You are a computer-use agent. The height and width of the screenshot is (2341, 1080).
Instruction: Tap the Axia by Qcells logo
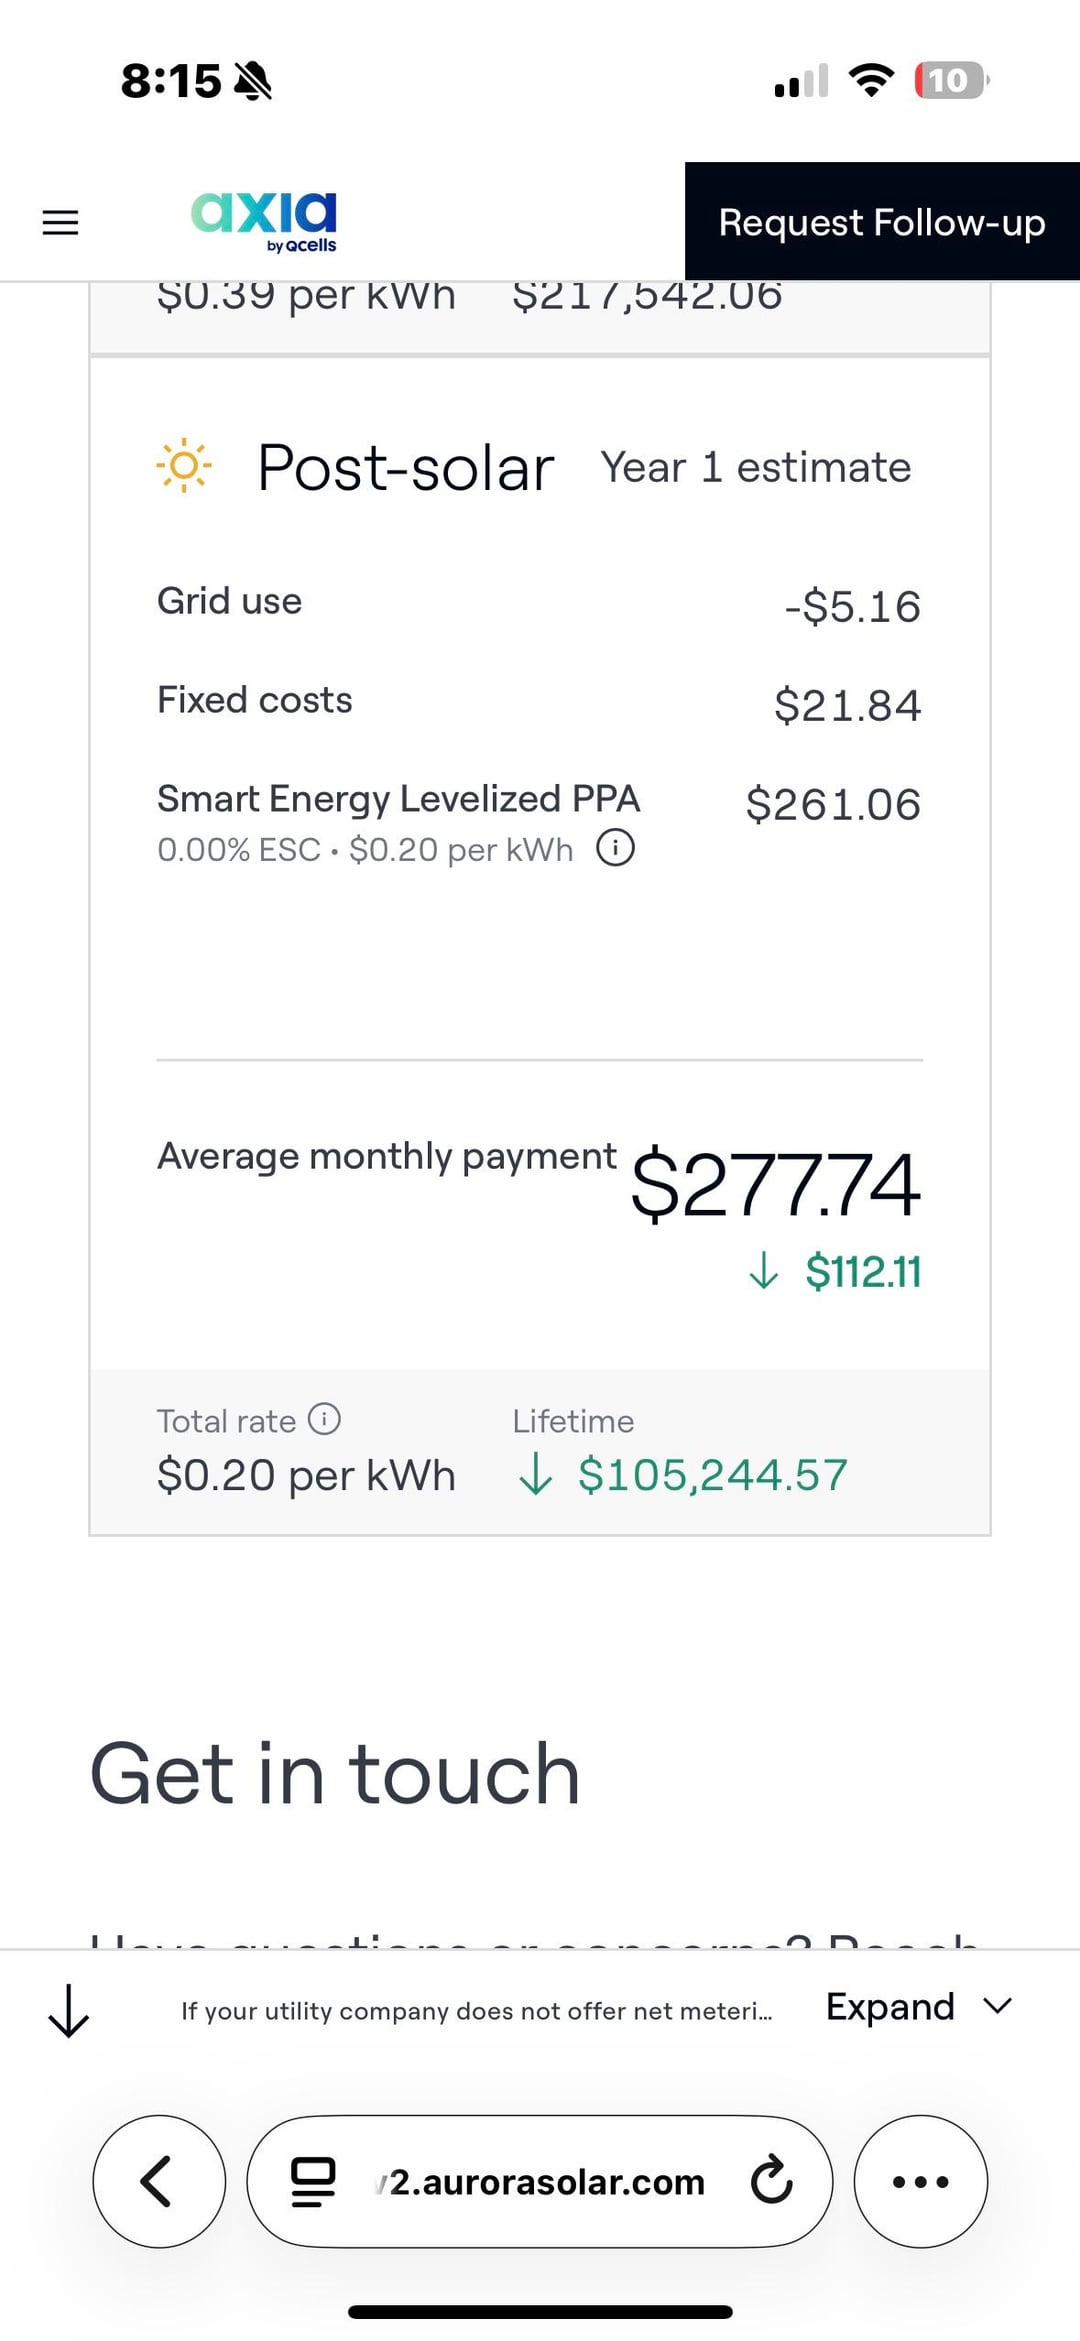point(264,221)
